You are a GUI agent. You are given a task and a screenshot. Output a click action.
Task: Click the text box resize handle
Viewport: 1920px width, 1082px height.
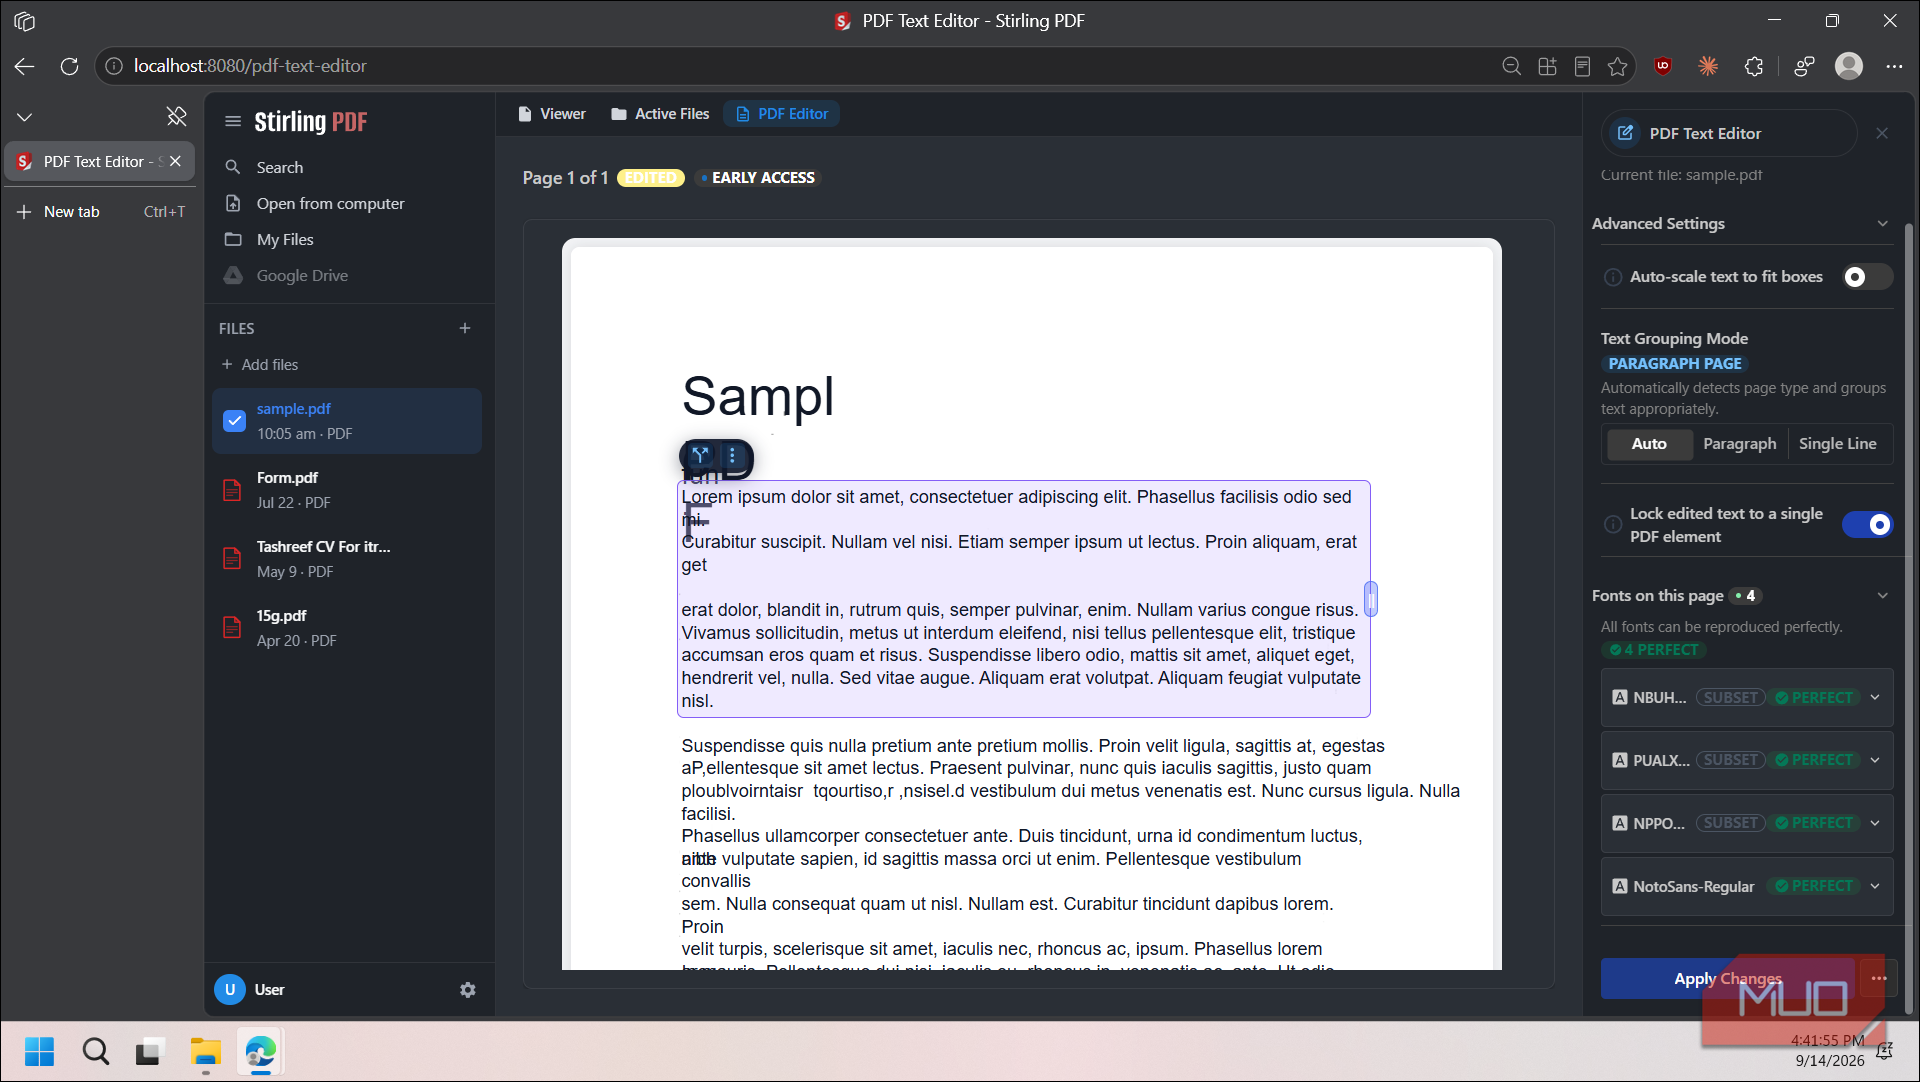(1371, 599)
